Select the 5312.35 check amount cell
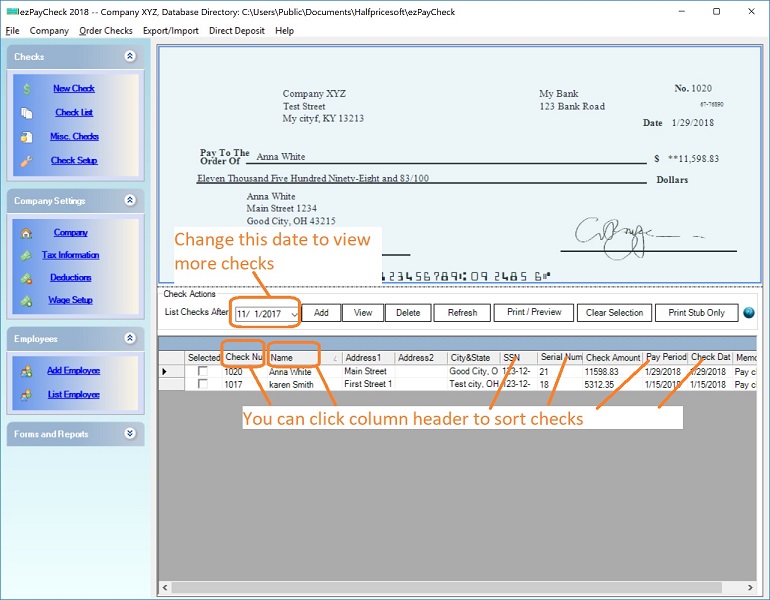This screenshot has width=770, height=600. (613, 384)
